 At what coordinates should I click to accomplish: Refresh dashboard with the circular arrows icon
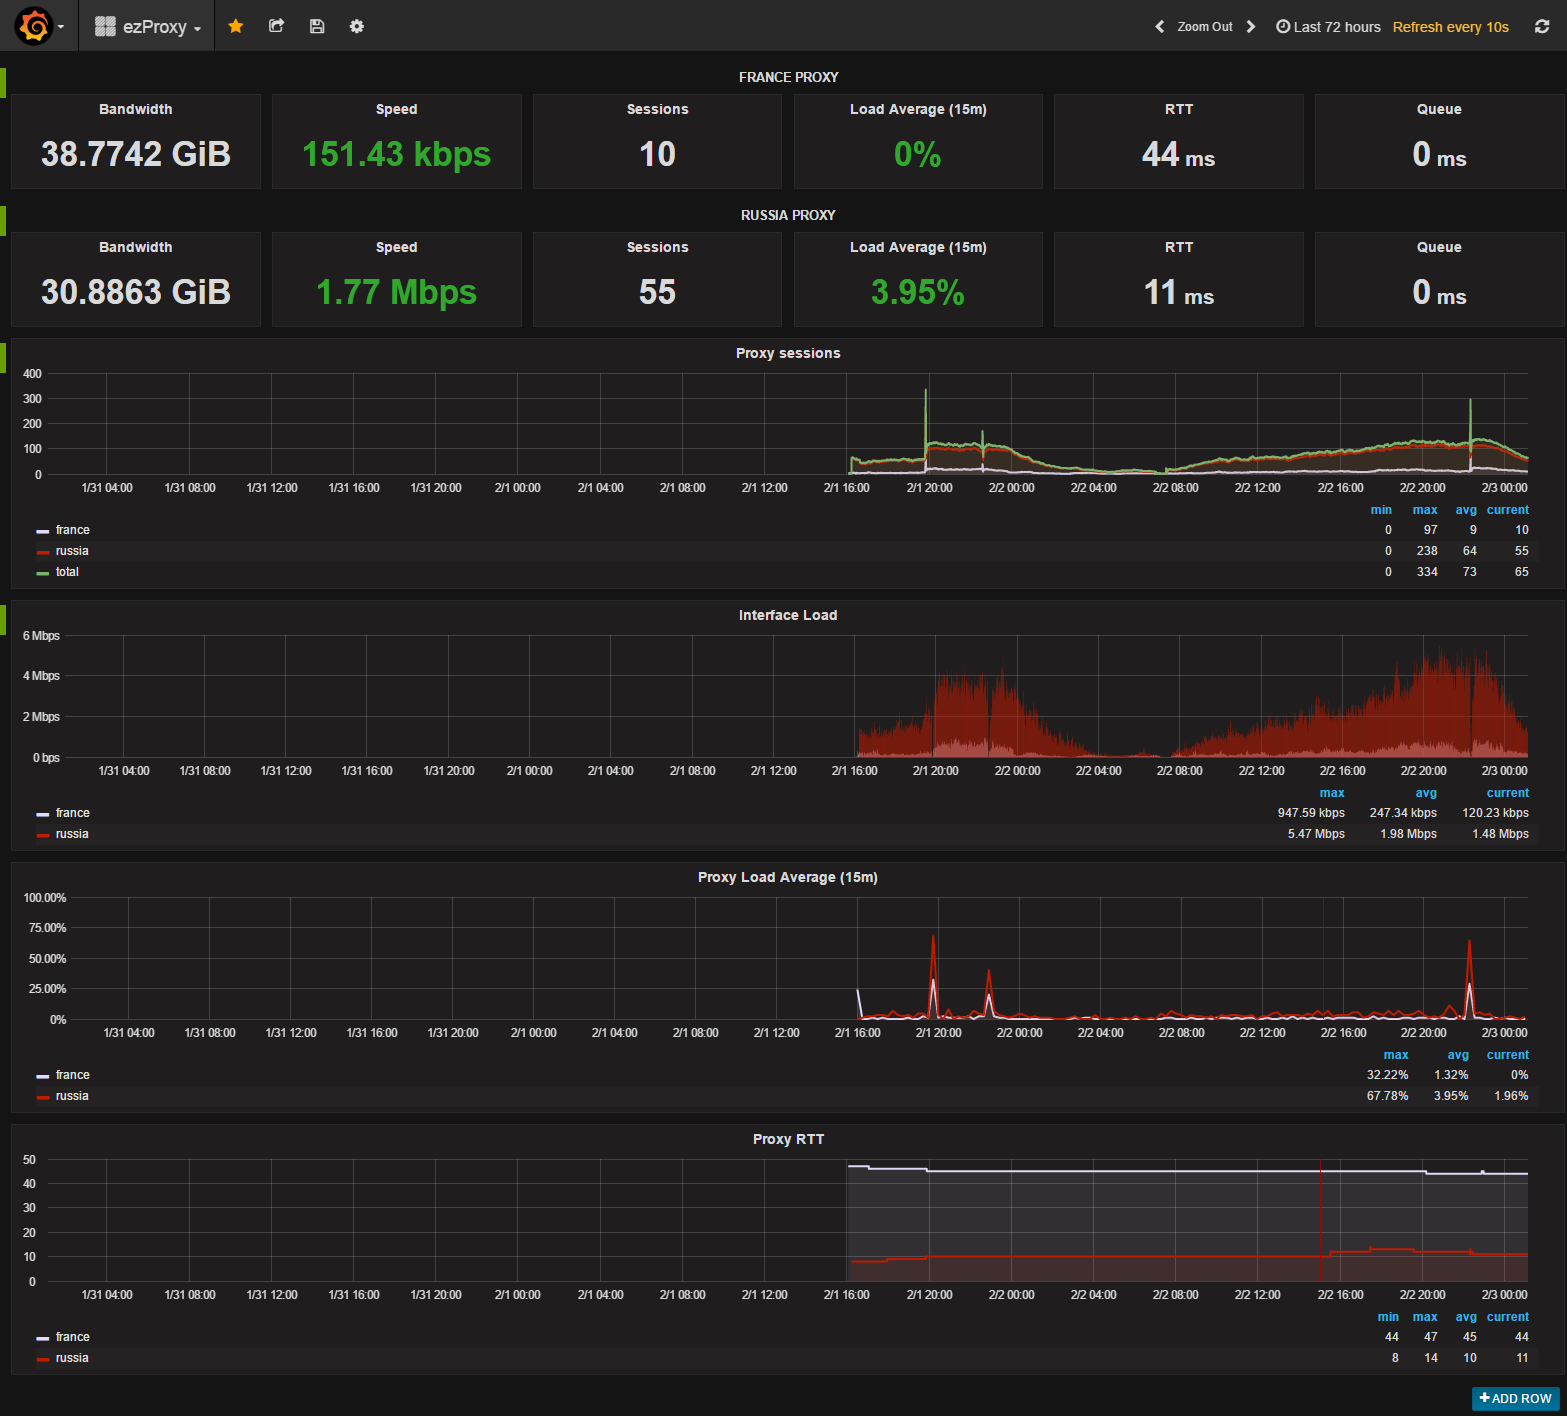(x=1542, y=27)
